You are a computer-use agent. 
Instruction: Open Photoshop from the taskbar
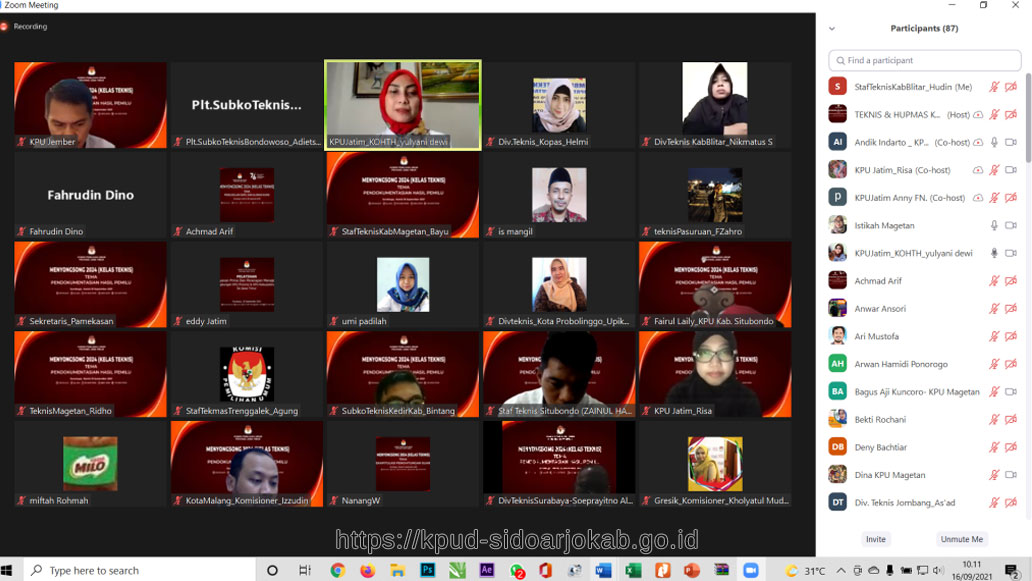click(427, 570)
